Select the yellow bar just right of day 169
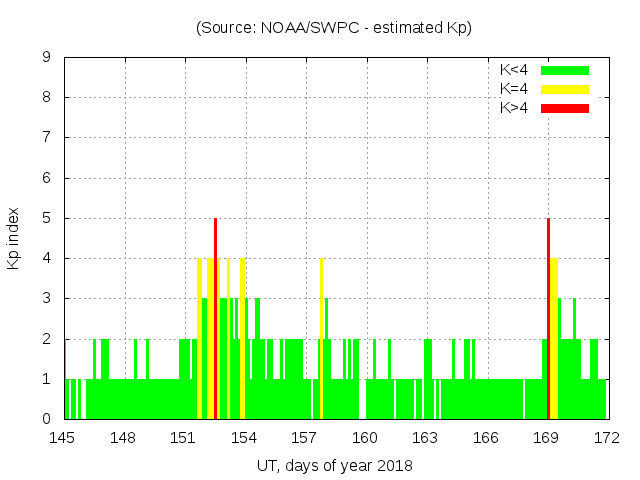Image resolution: width=640 pixels, height=480 pixels. 554,338
